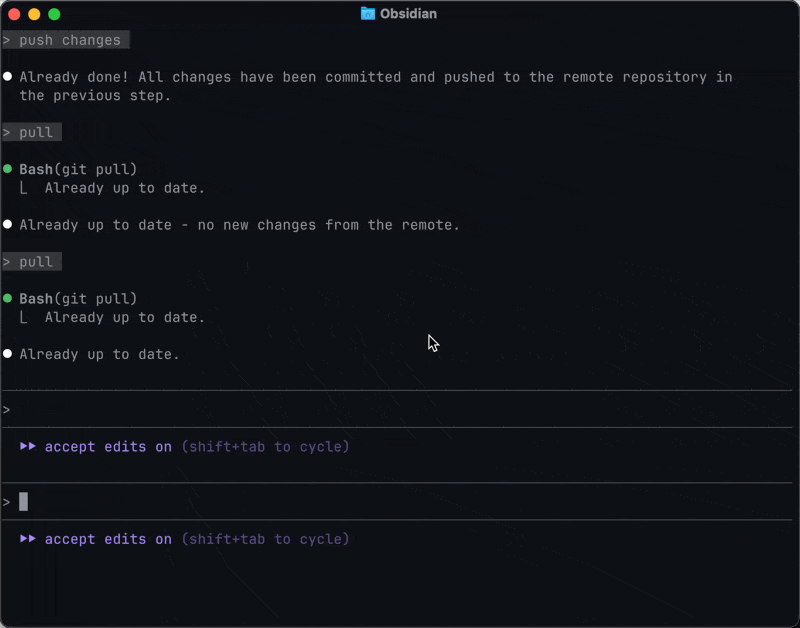The image size is (800, 628).
Task: Select the first 'pull' prompt entry
Action: [35, 132]
